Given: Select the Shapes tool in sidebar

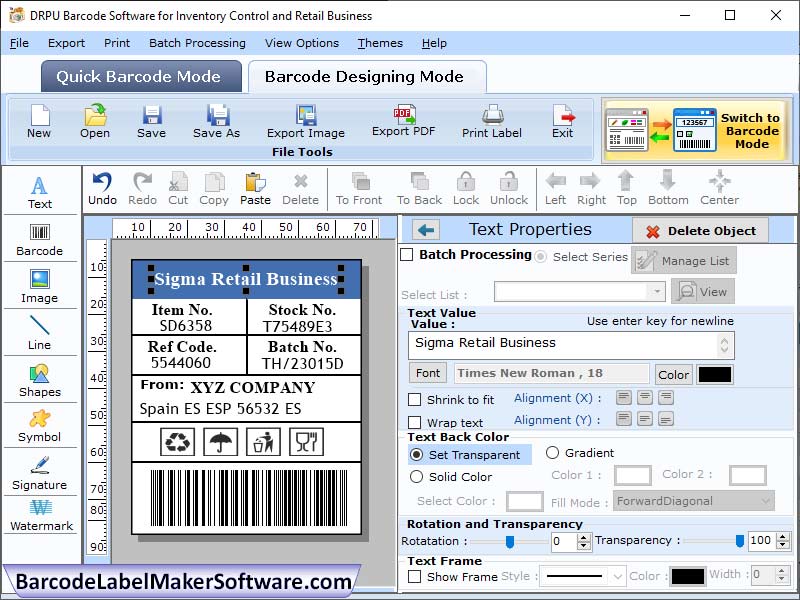Looking at the screenshot, I should (x=40, y=381).
